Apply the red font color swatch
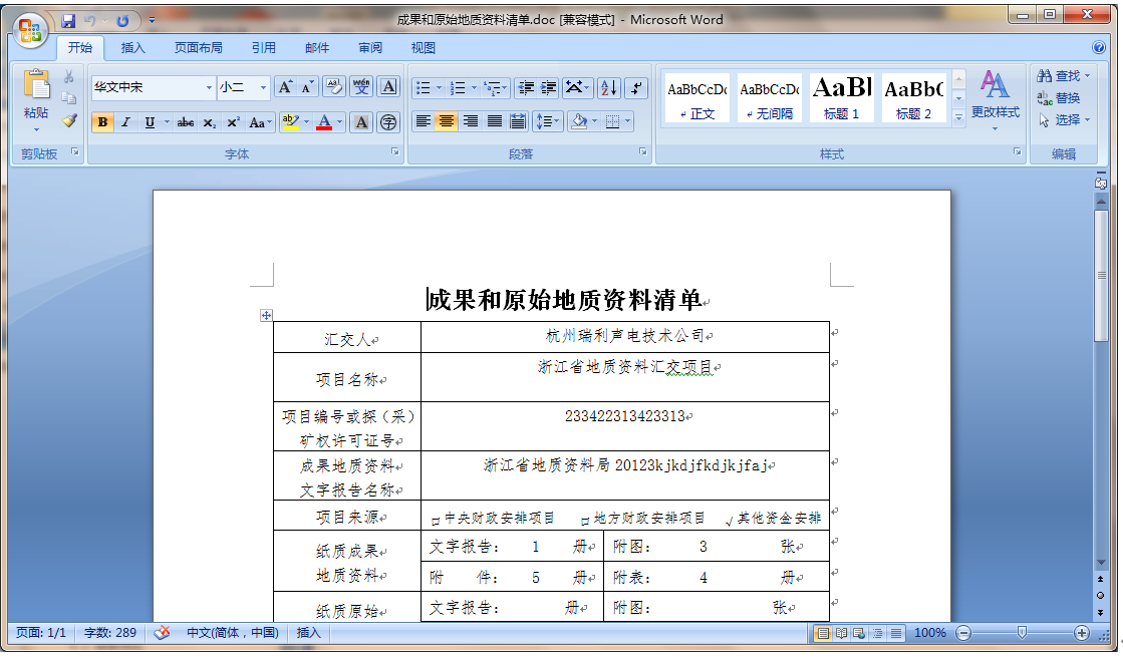Viewport: 1123px width, 662px height. 324,123
